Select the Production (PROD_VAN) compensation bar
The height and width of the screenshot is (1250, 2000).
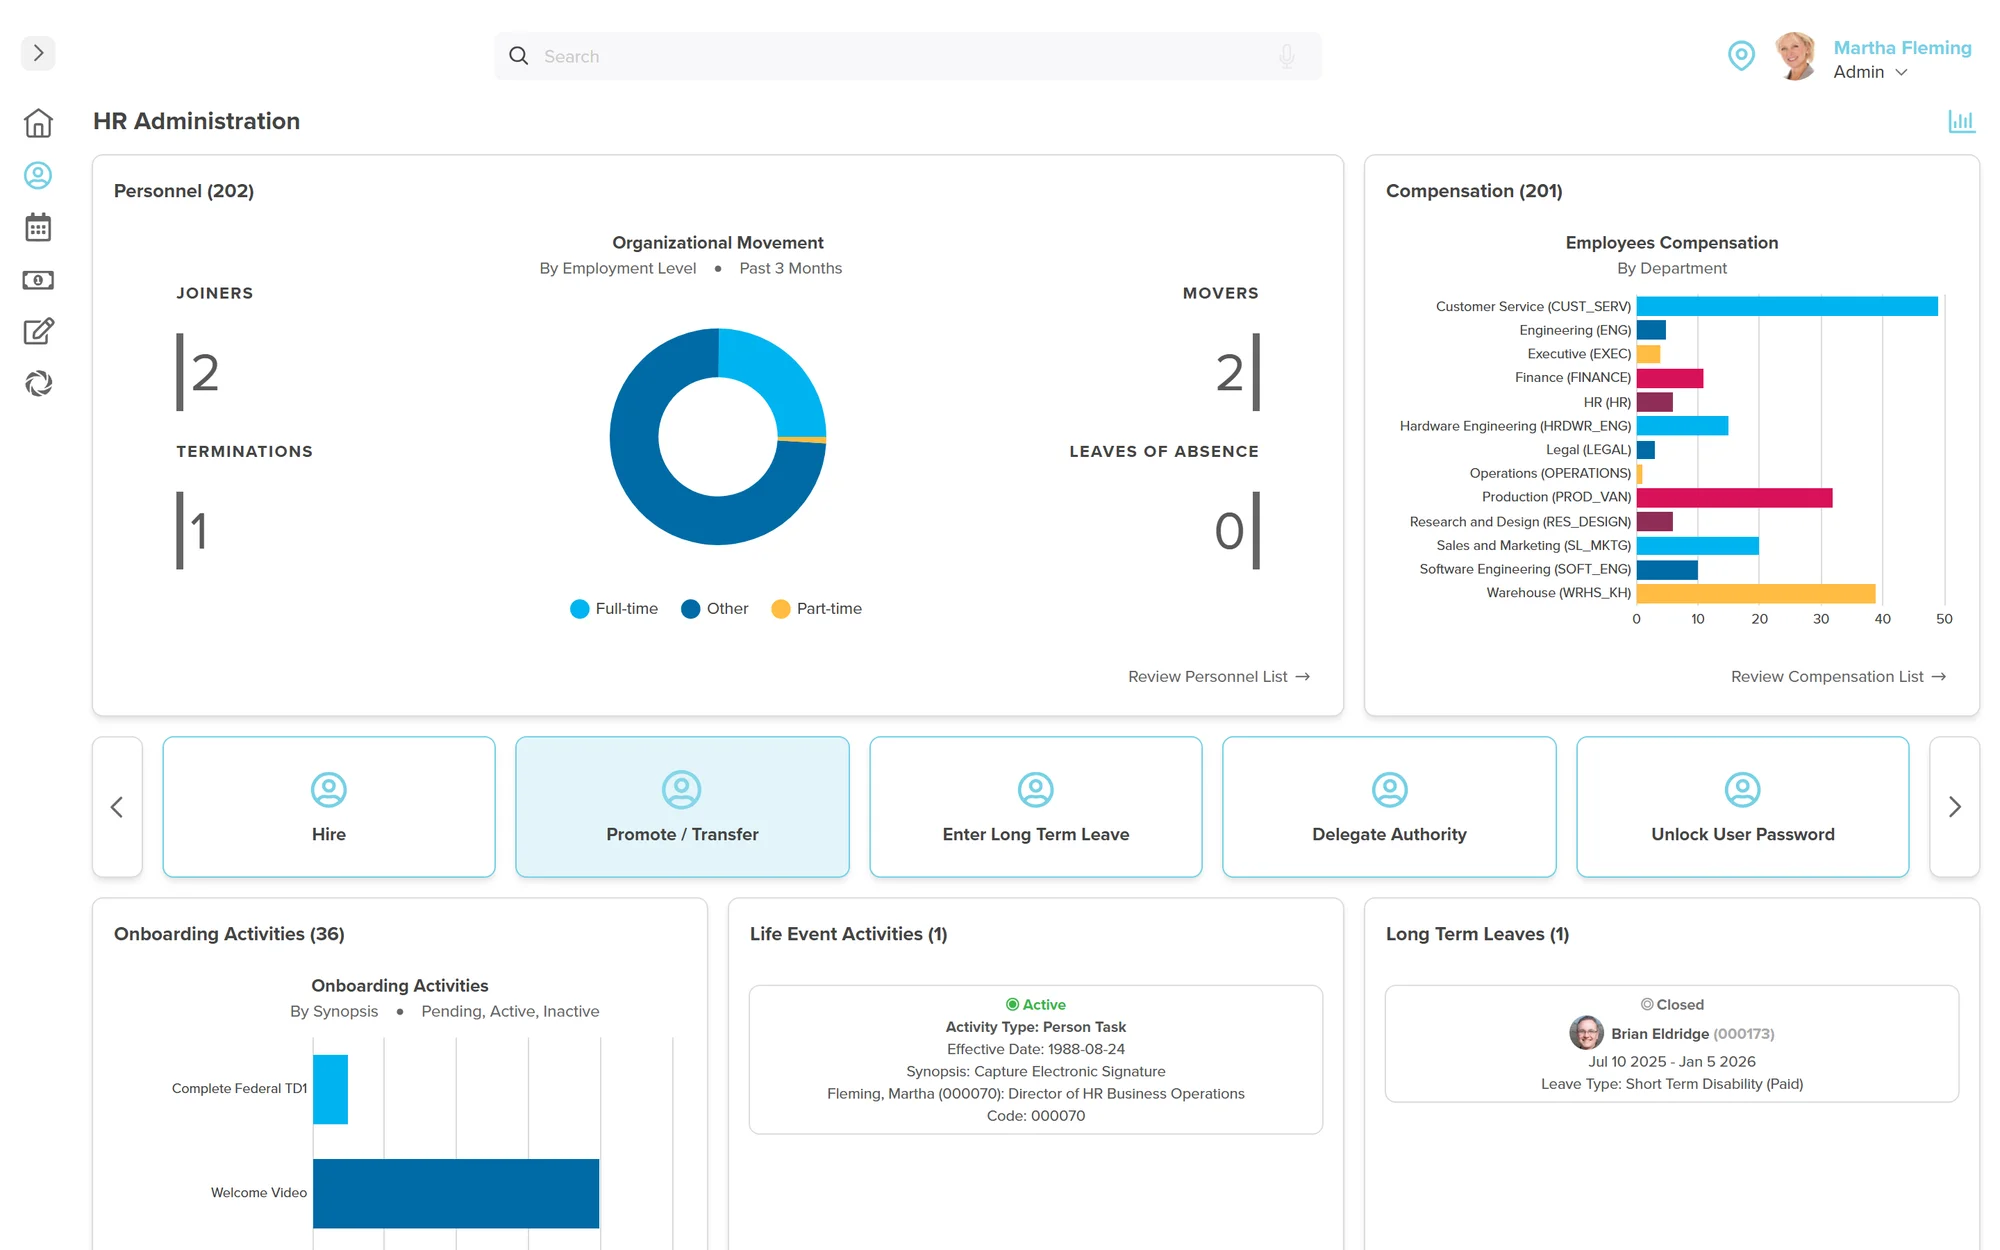(1734, 497)
